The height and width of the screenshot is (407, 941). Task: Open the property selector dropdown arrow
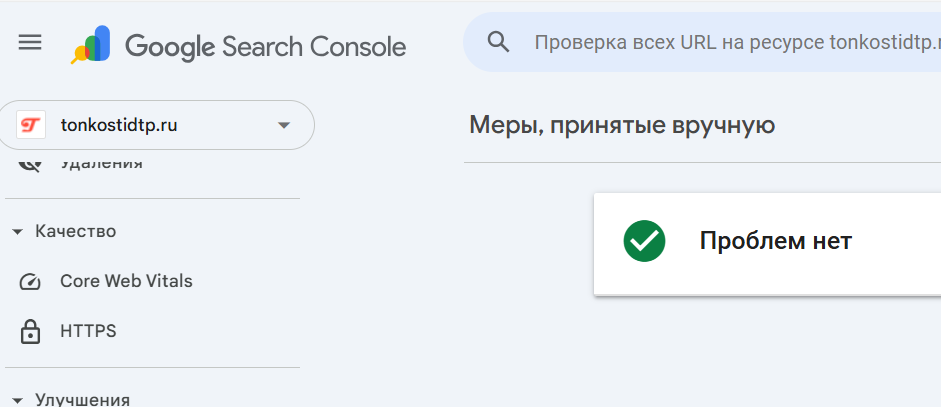[283, 125]
